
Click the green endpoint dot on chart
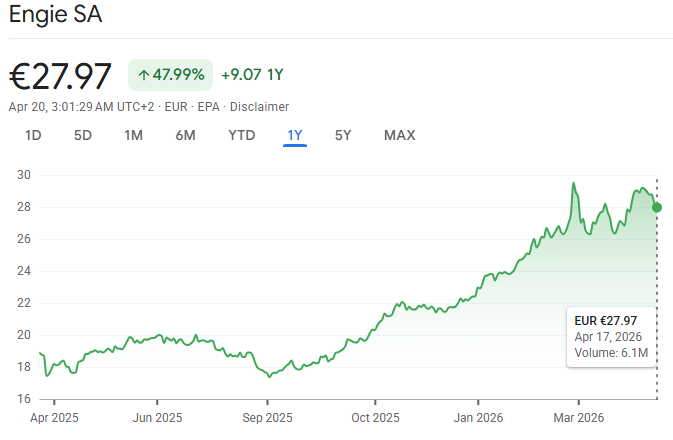pyautogui.click(x=657, y=208)
